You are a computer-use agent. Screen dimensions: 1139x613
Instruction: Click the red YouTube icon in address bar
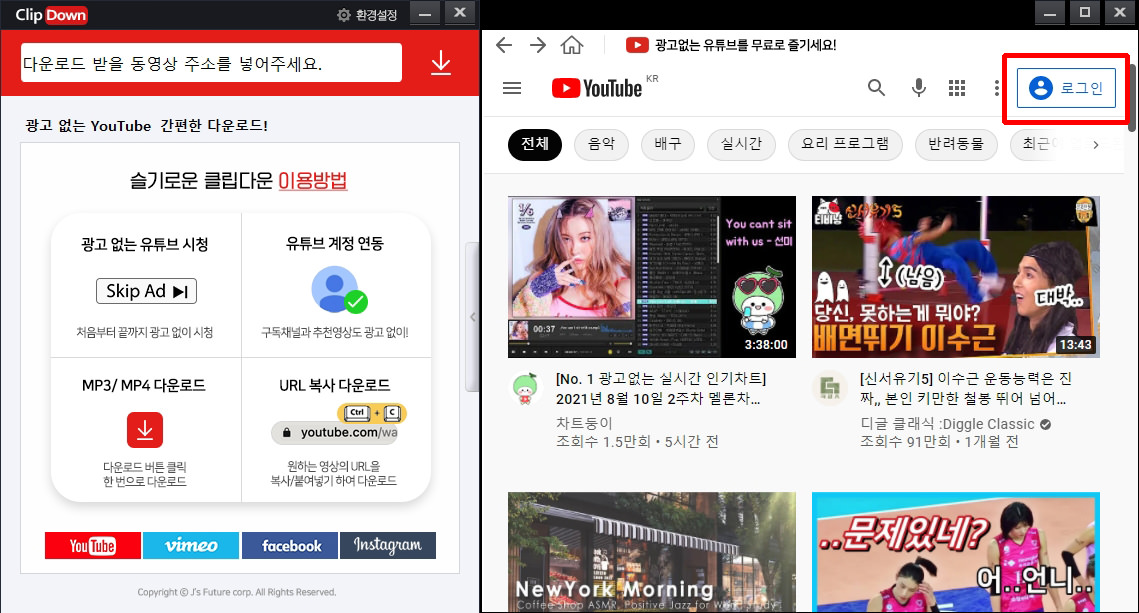637,45
